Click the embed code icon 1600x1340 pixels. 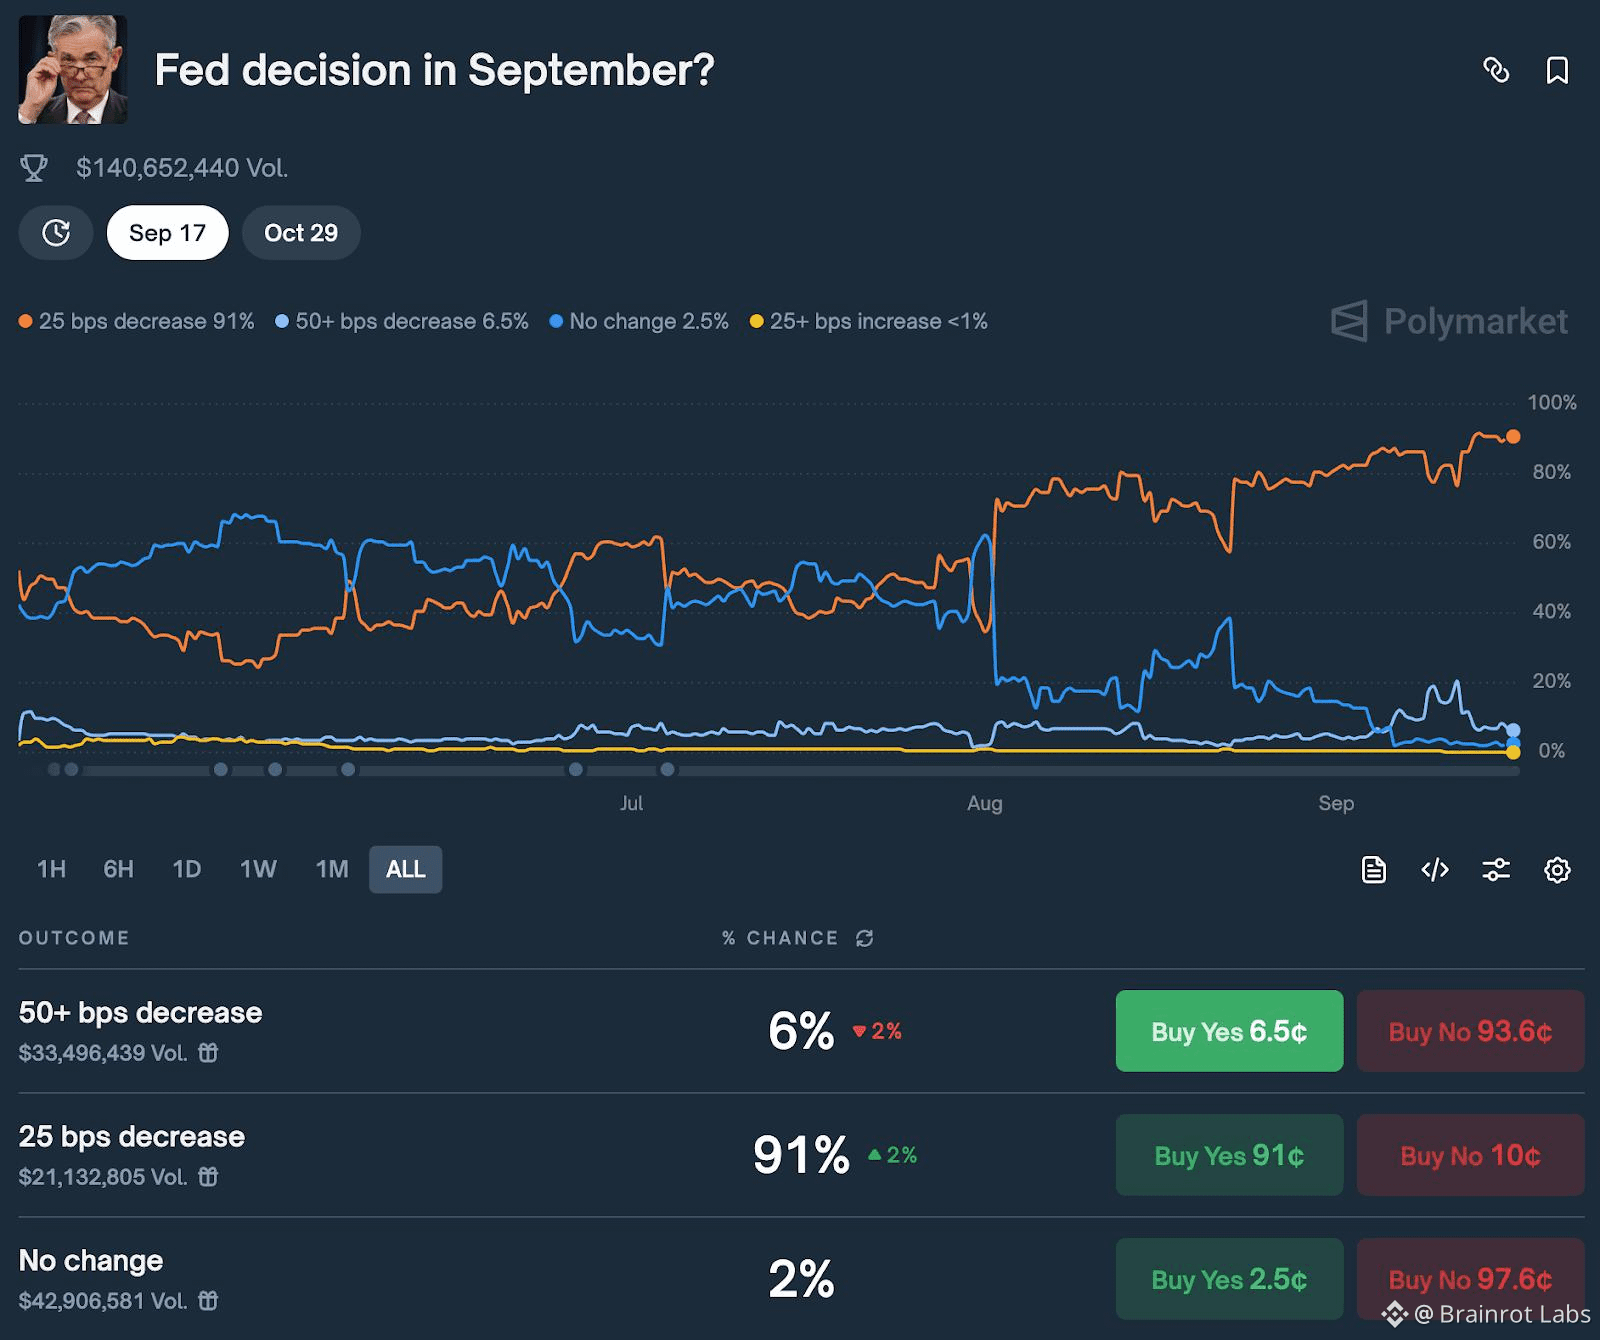[1435, 870]
